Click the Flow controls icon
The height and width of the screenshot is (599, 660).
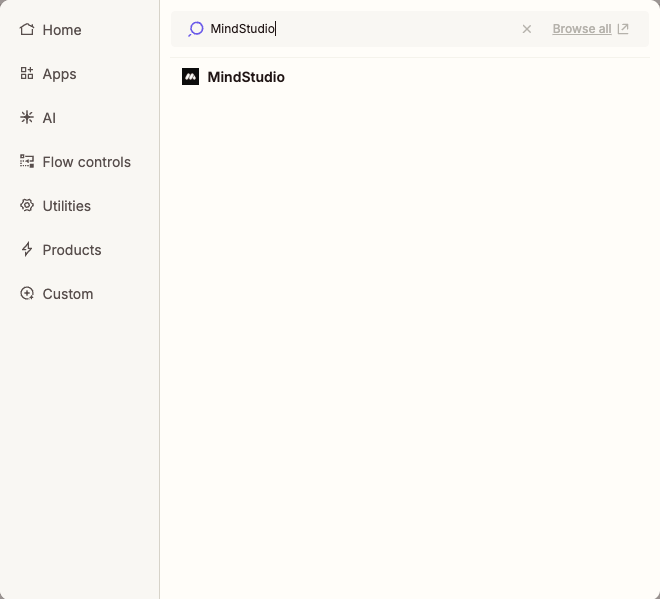(x=27, y=161)
